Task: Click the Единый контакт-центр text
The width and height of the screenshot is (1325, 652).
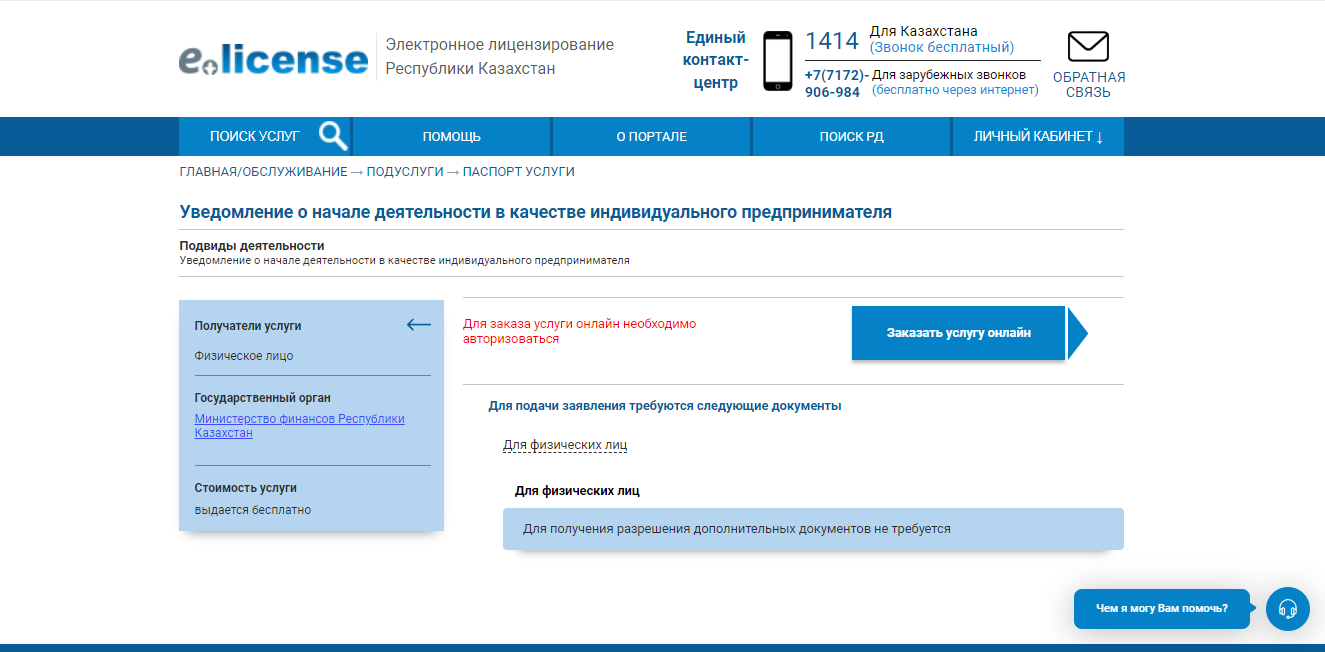Action: [716, 60]
